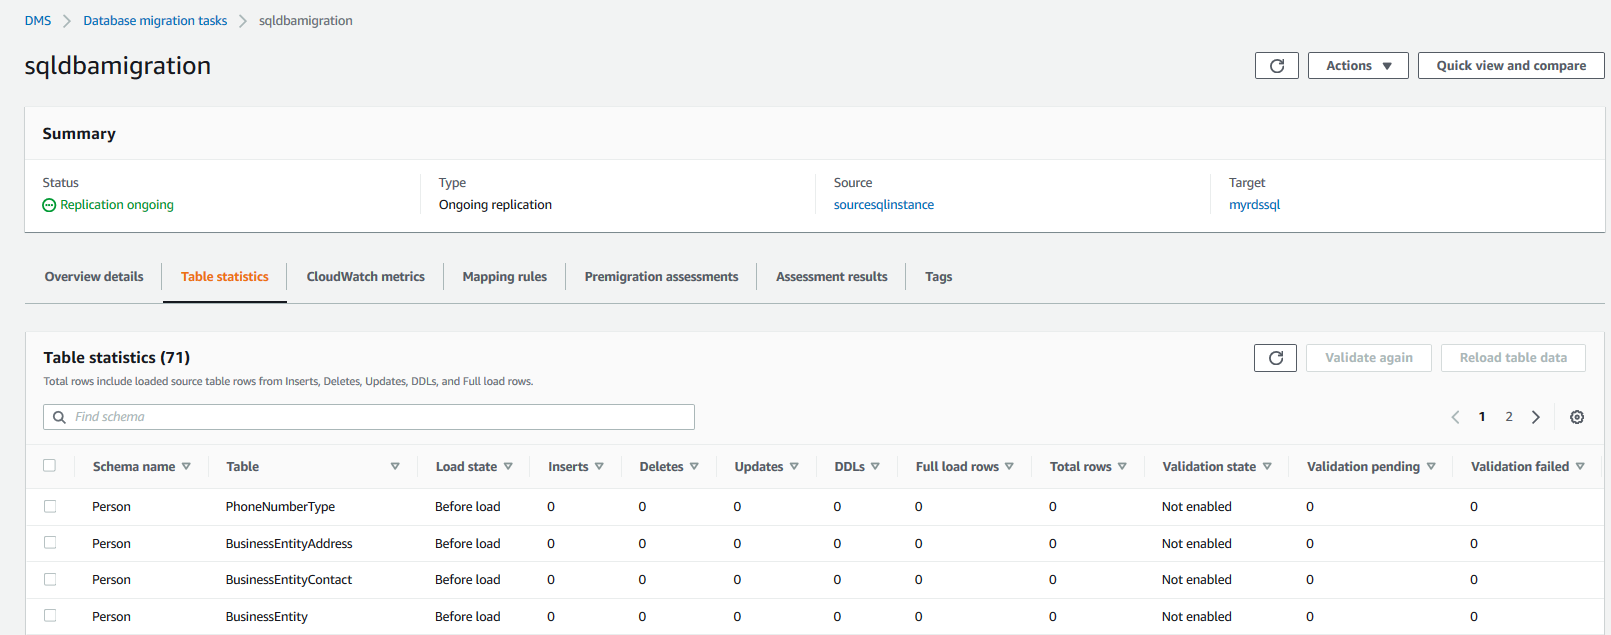Open the Mapping rules tab
The width and height of the screenshot is (1611, 635).
pyautogui.click(x=504, y=277)
